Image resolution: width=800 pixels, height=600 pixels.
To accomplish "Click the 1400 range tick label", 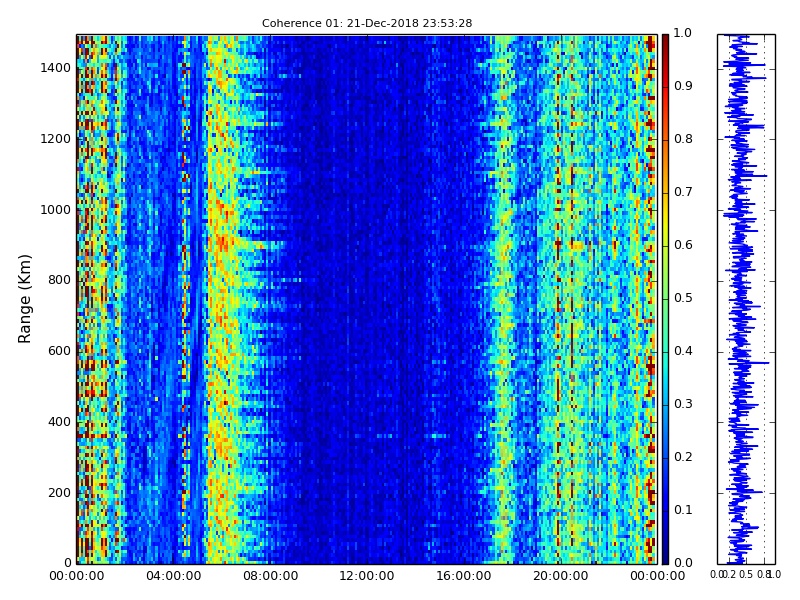I will point(56,68).
